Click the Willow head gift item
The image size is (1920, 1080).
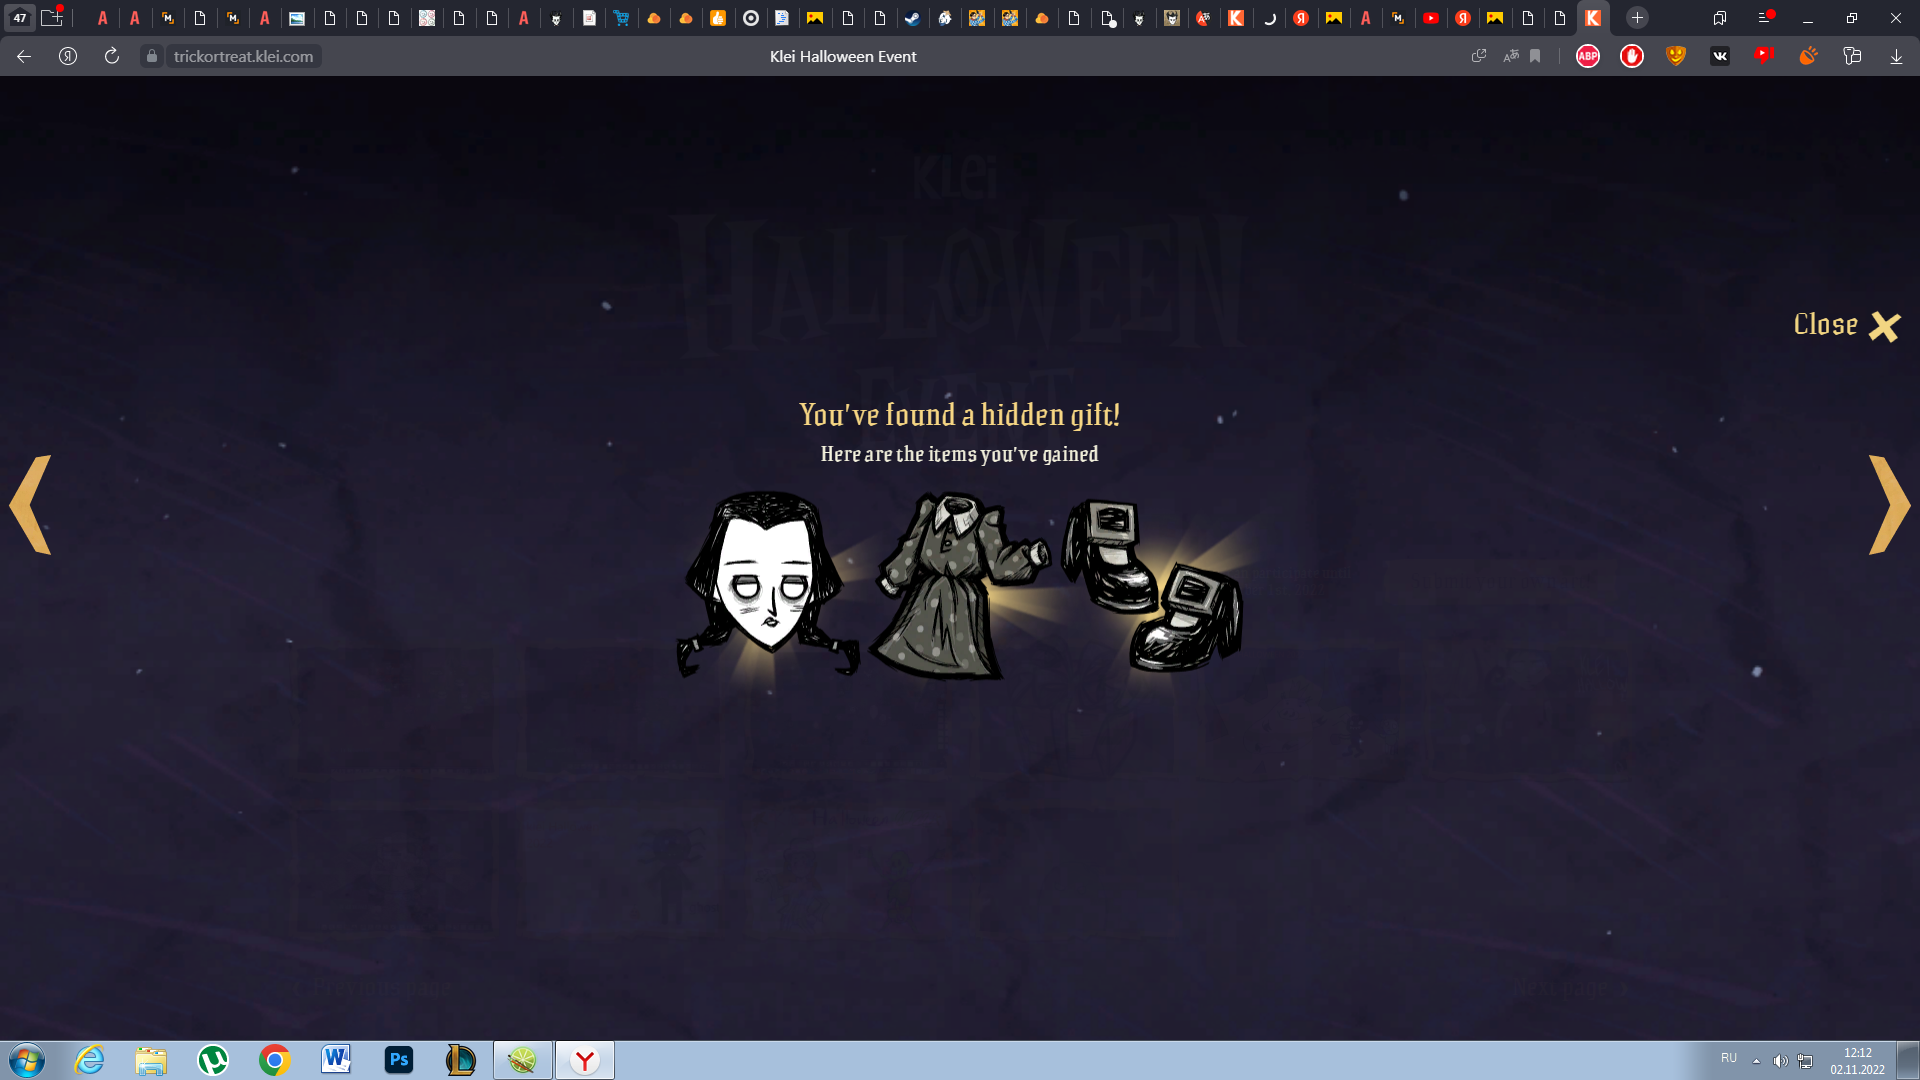767,584
